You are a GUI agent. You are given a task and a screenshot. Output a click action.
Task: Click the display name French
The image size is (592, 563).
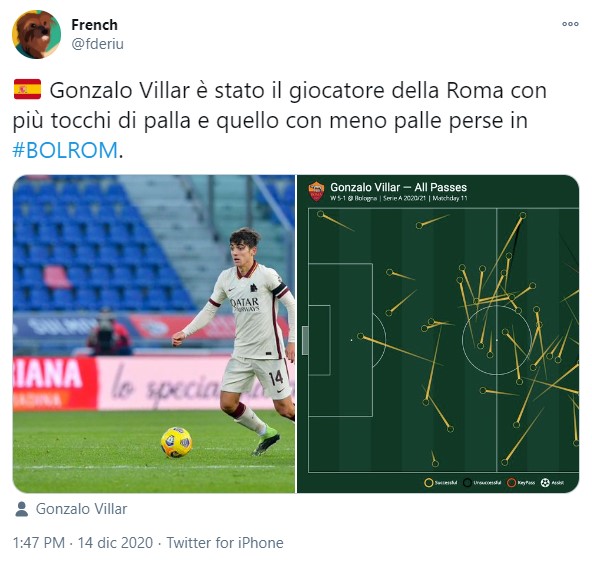pos(94,25)
